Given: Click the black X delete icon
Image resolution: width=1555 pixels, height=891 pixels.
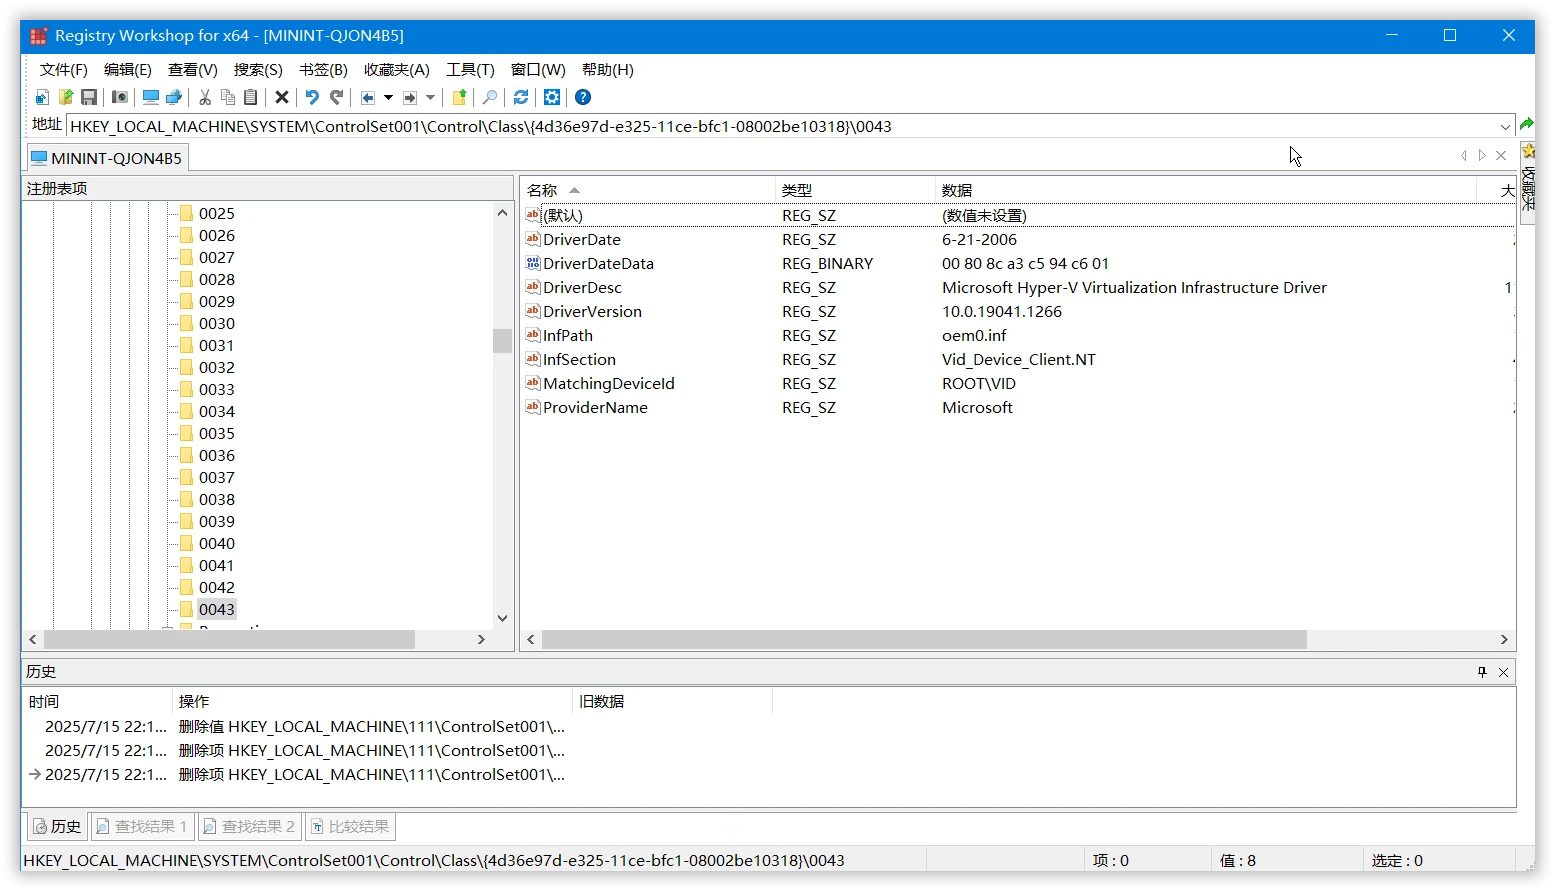Looking at the screenshot, I should click(282, 97).
